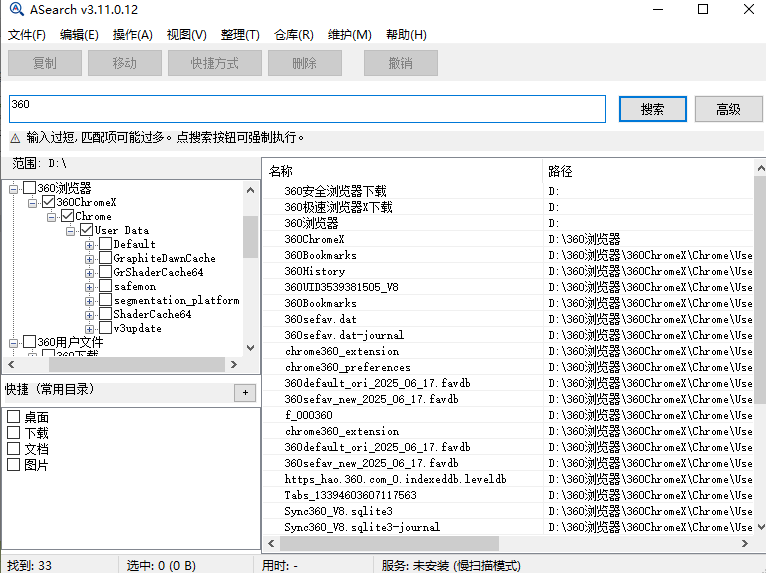This screenshot has height=573, width=766.
Task: Check the Default folder checkbox
Action: [106, 244]
